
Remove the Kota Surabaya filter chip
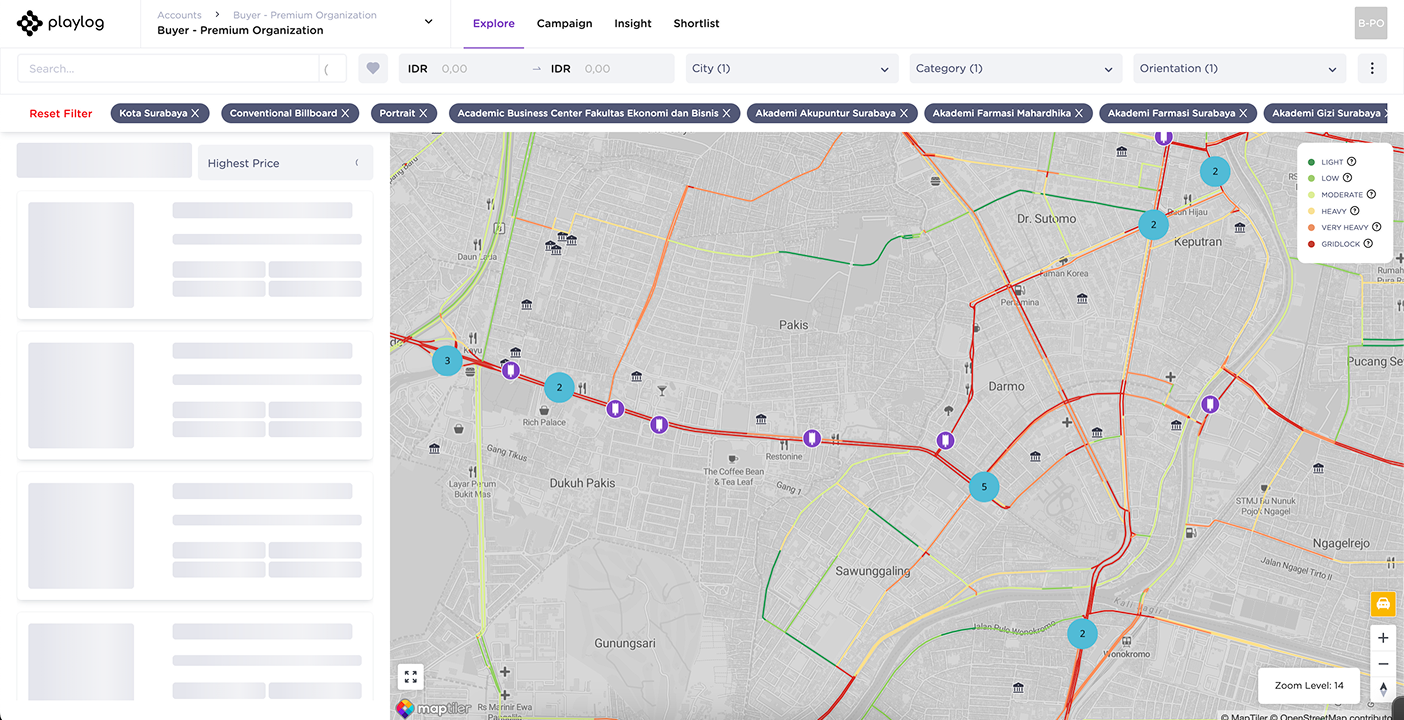pyautogui.click(x=195, y=114)
